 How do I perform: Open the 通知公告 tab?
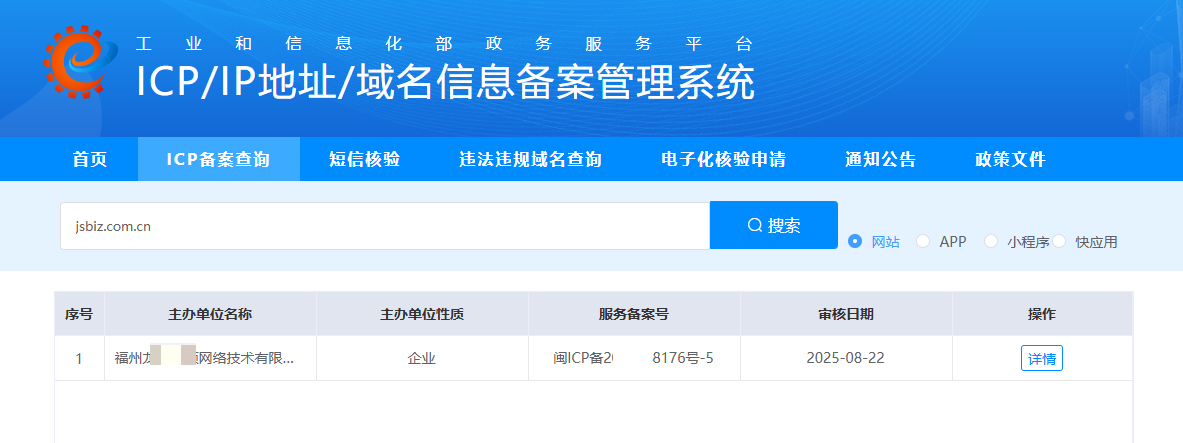[x=880, y=159]
